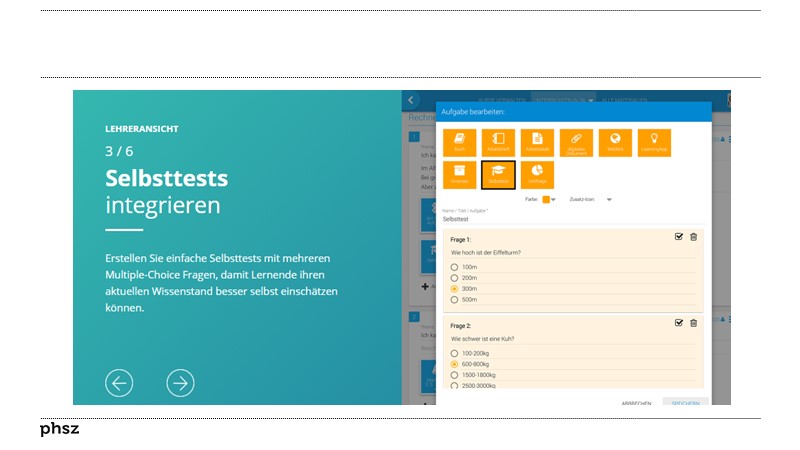Select the 100m answer for Frage 1
The height and width of the screenshot is (450, 800).
point(455,267)
